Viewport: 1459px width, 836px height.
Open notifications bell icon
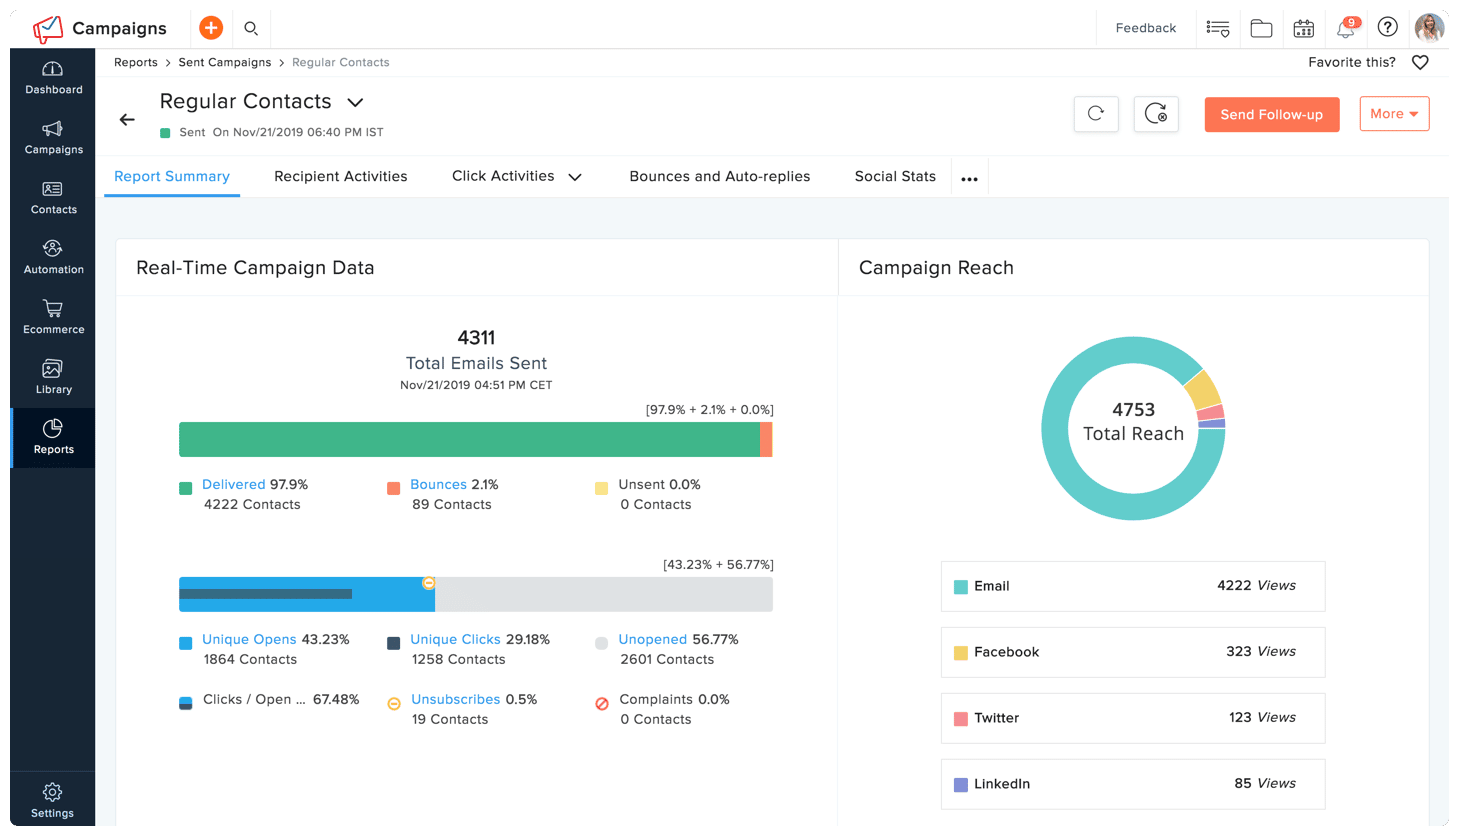tap(1346, 28)
